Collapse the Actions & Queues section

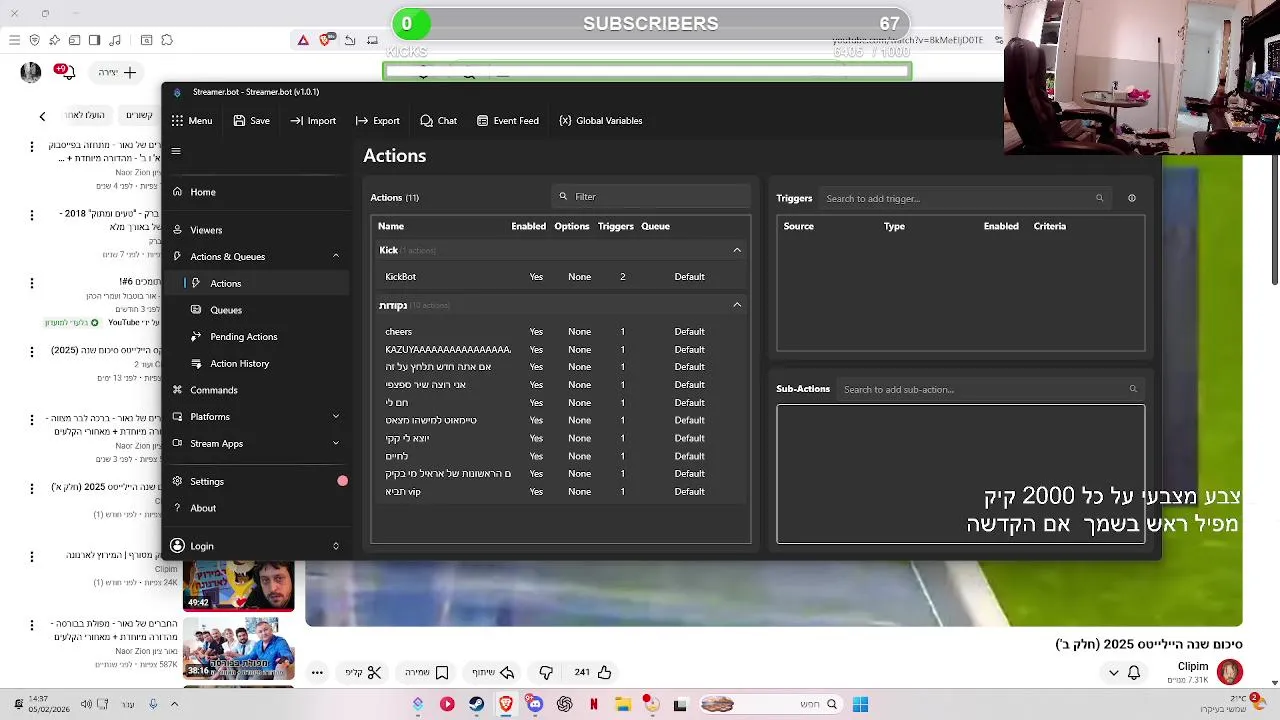336,256
